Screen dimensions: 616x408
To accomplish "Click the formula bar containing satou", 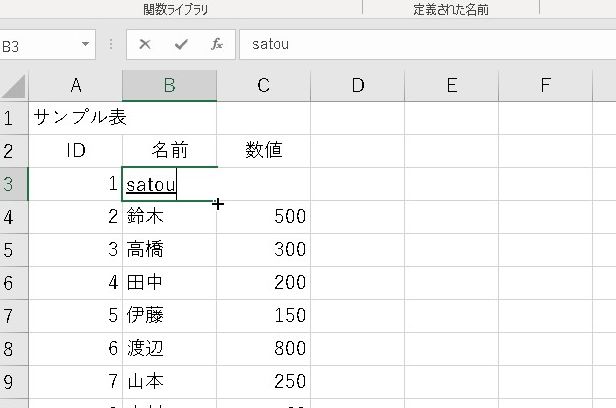I will tap(420, 45).
